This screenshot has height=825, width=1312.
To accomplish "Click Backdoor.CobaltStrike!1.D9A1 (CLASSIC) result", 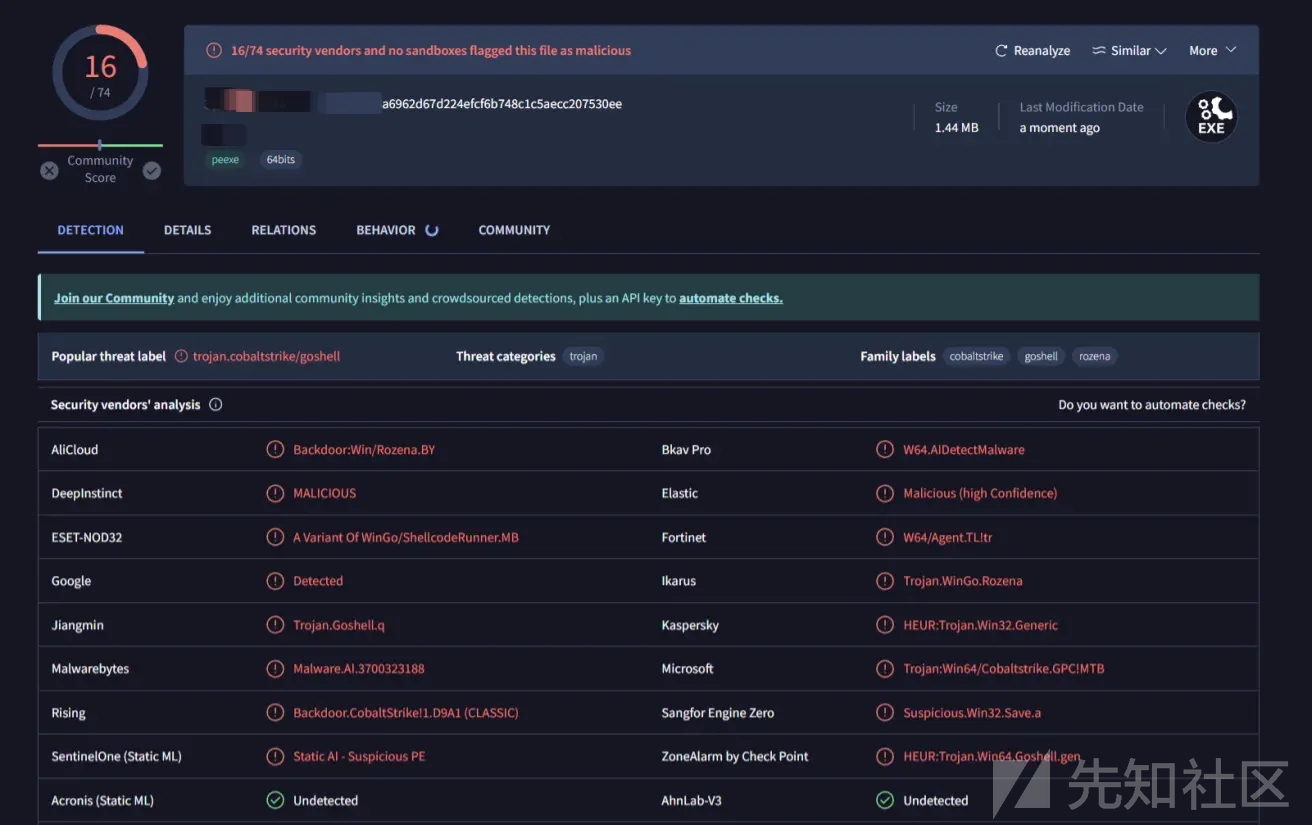I will tap(406, 713).
